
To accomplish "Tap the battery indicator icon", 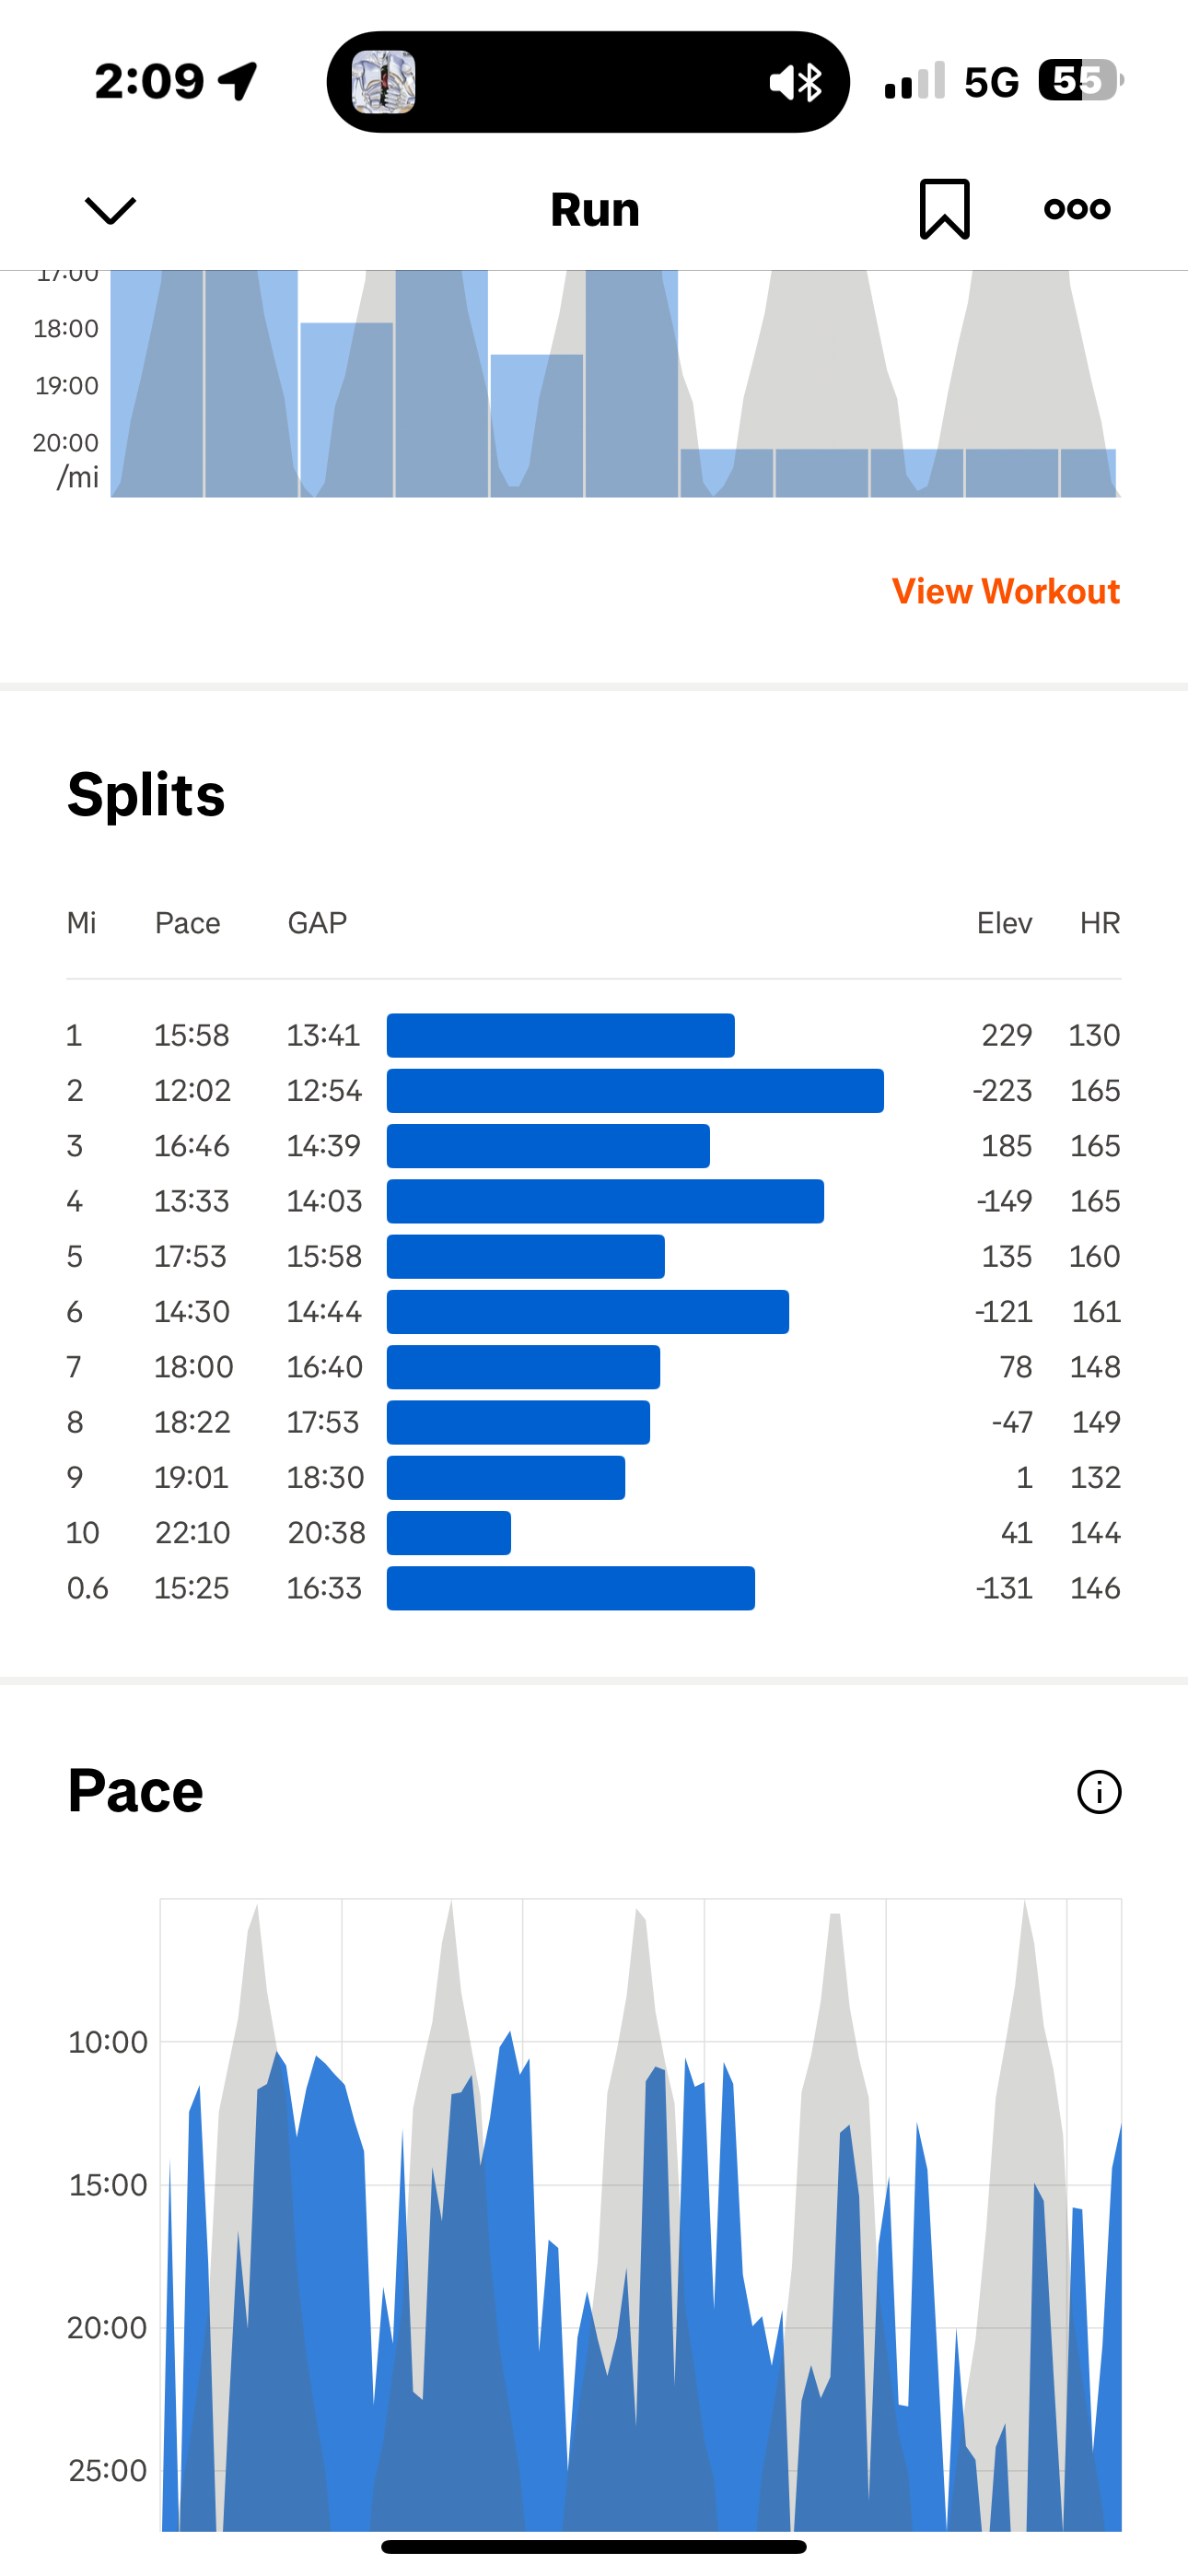I will [1080, 81].
